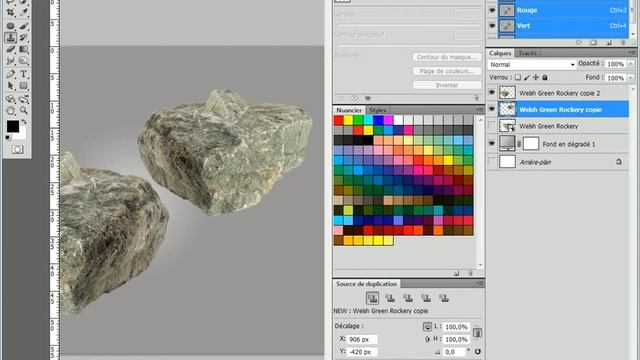Select the 3D Orbit camera tool

click(24, 99)
